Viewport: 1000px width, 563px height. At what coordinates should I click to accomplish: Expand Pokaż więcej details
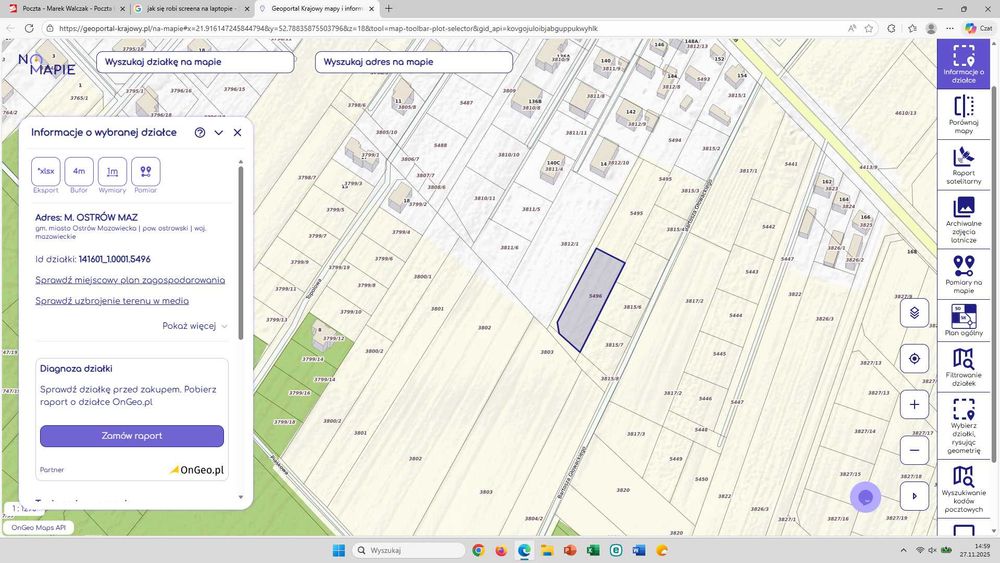(195, 326)
